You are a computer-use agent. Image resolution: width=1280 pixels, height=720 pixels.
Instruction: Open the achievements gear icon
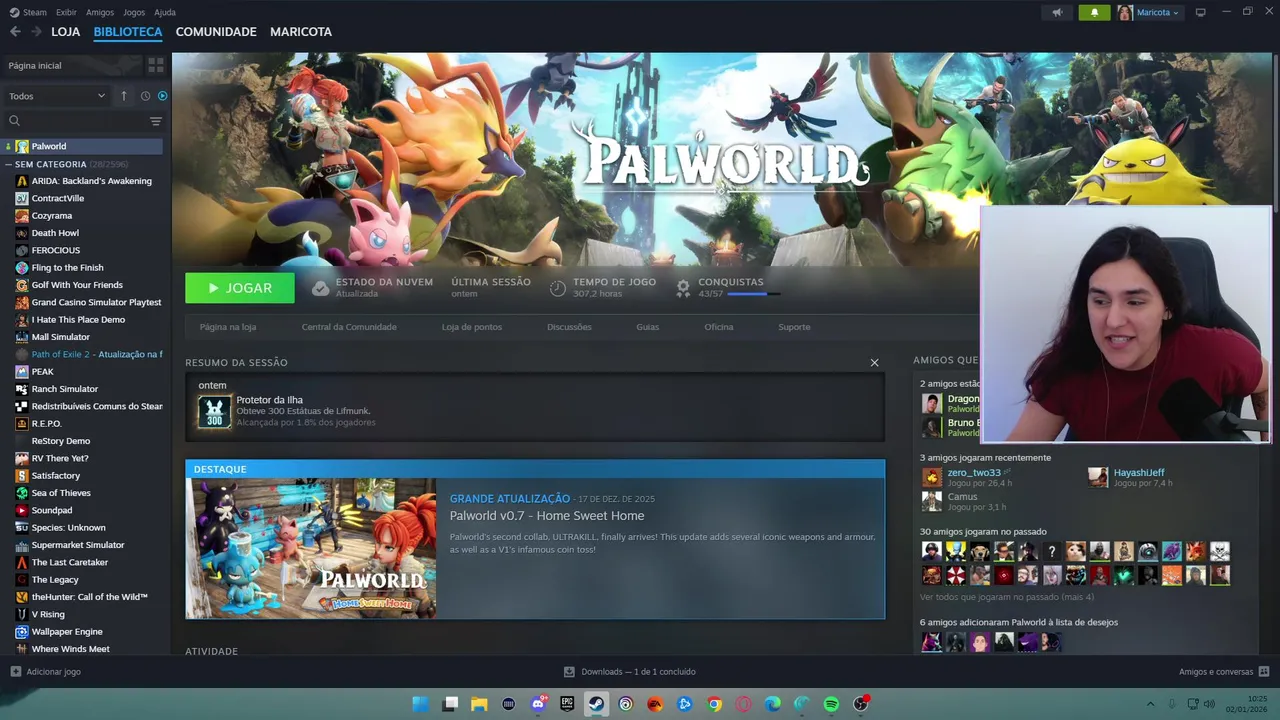pyautogui.click(x=683, y=288)
